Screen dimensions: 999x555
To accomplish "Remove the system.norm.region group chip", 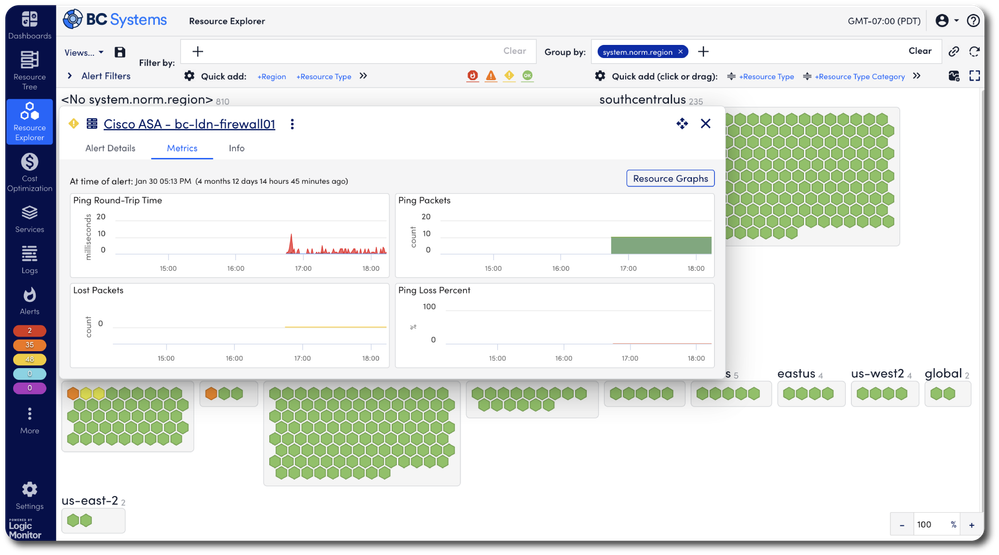I will click(x=680, y=52).
